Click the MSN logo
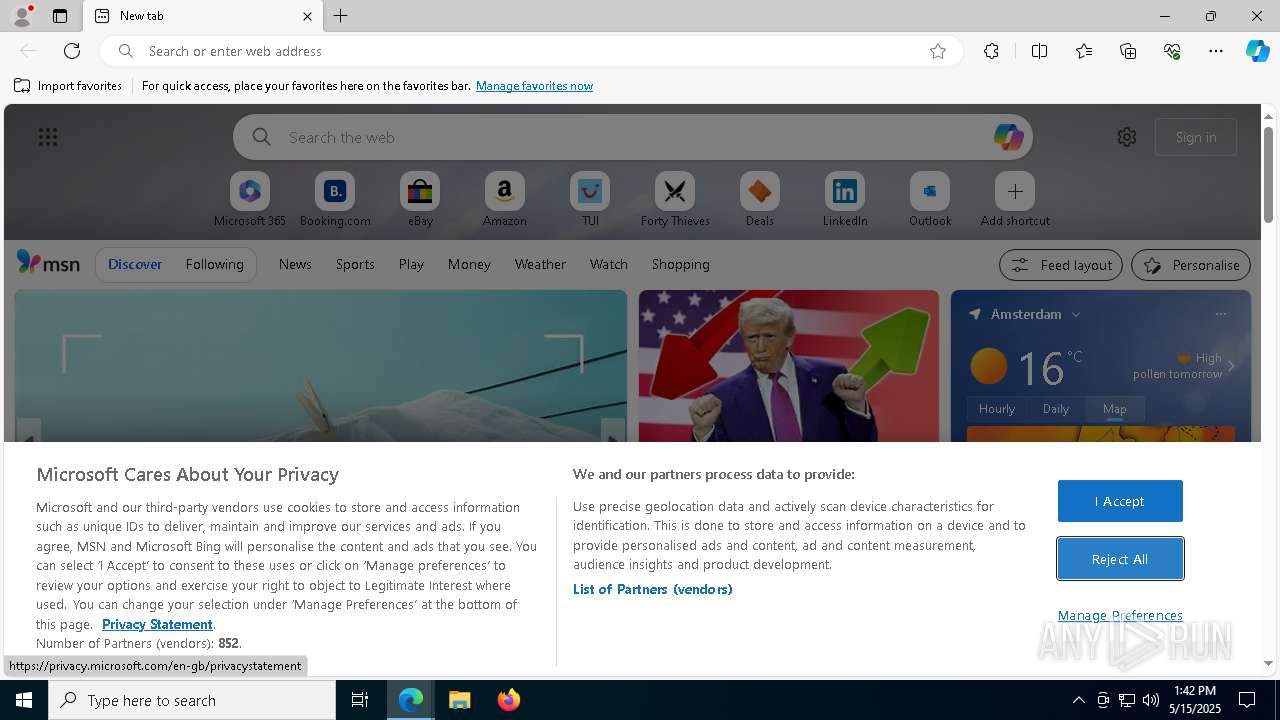1280x720 pixels. coord(48,263)
